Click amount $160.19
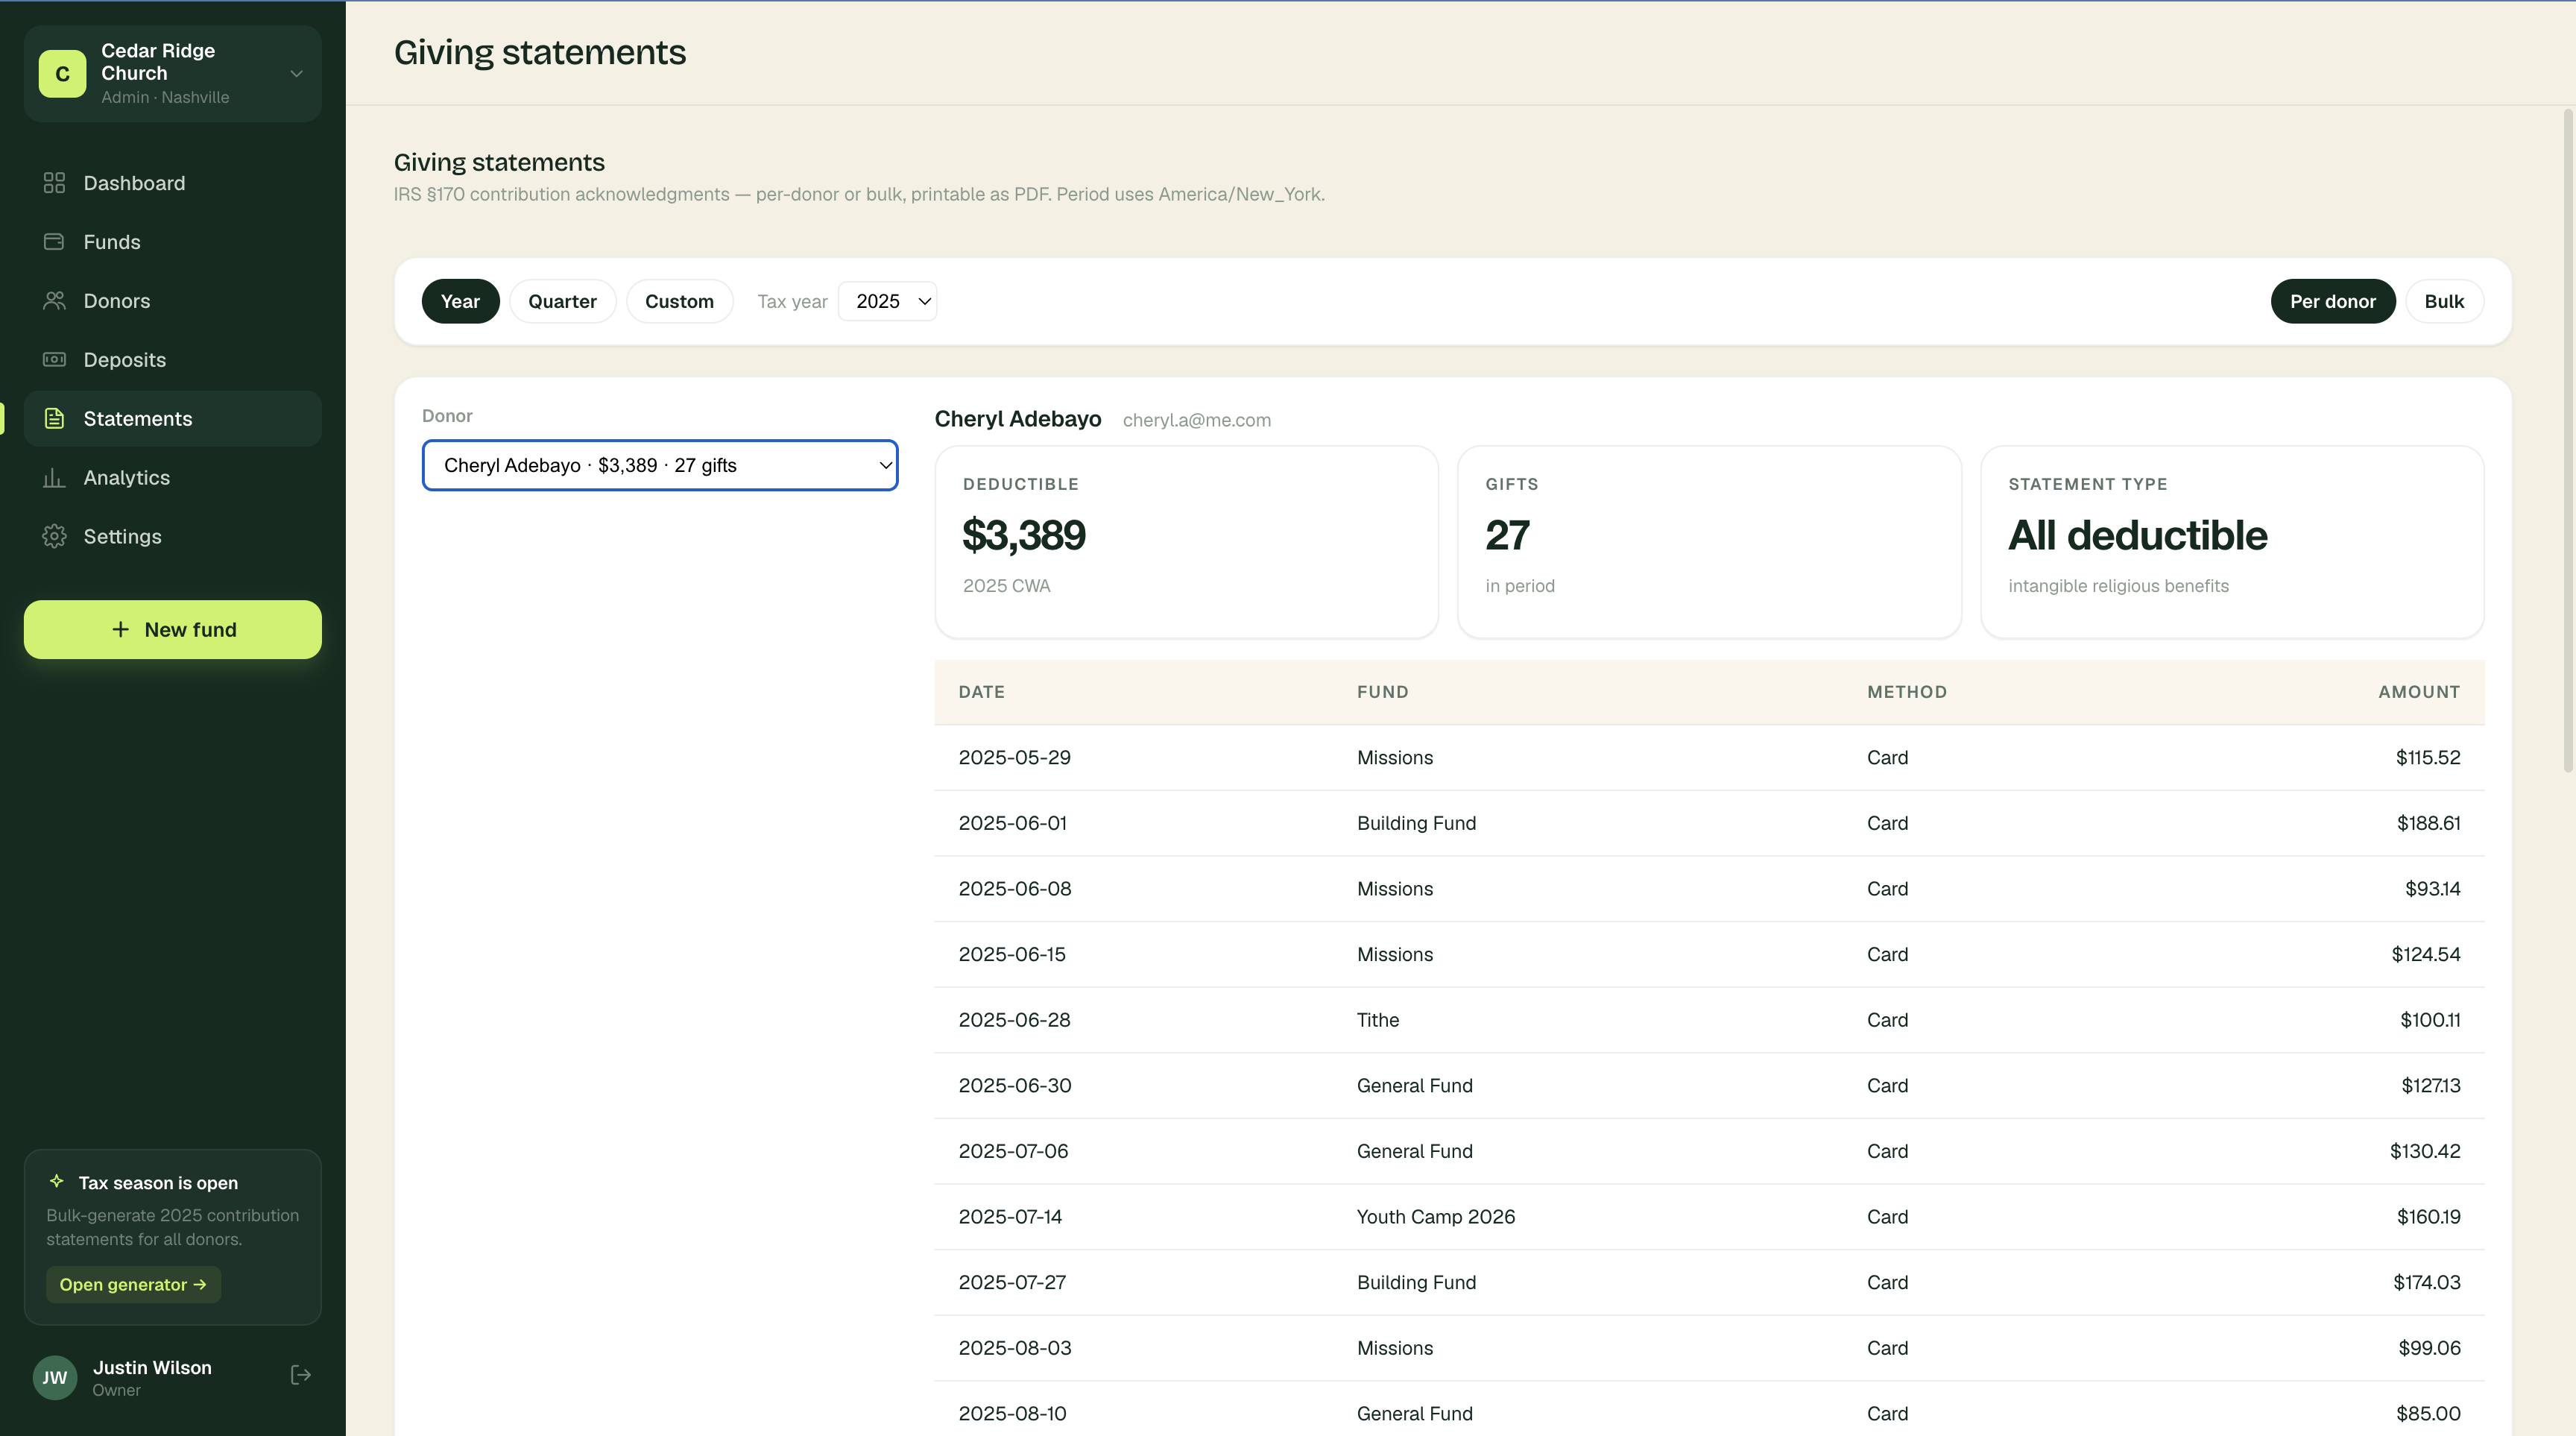This screenshot has width=2576, height=1436. 2428,1217
